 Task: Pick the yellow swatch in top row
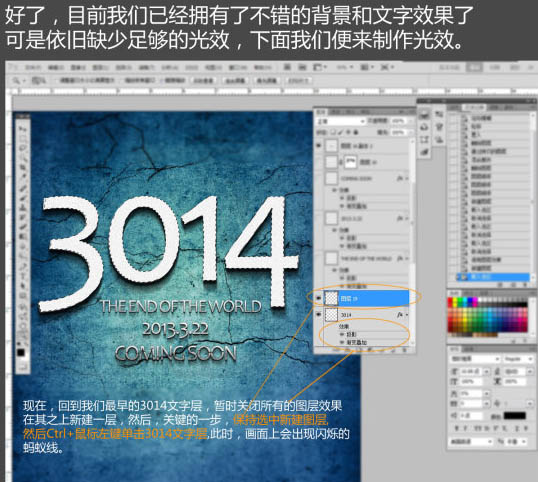tap(456, 301)
